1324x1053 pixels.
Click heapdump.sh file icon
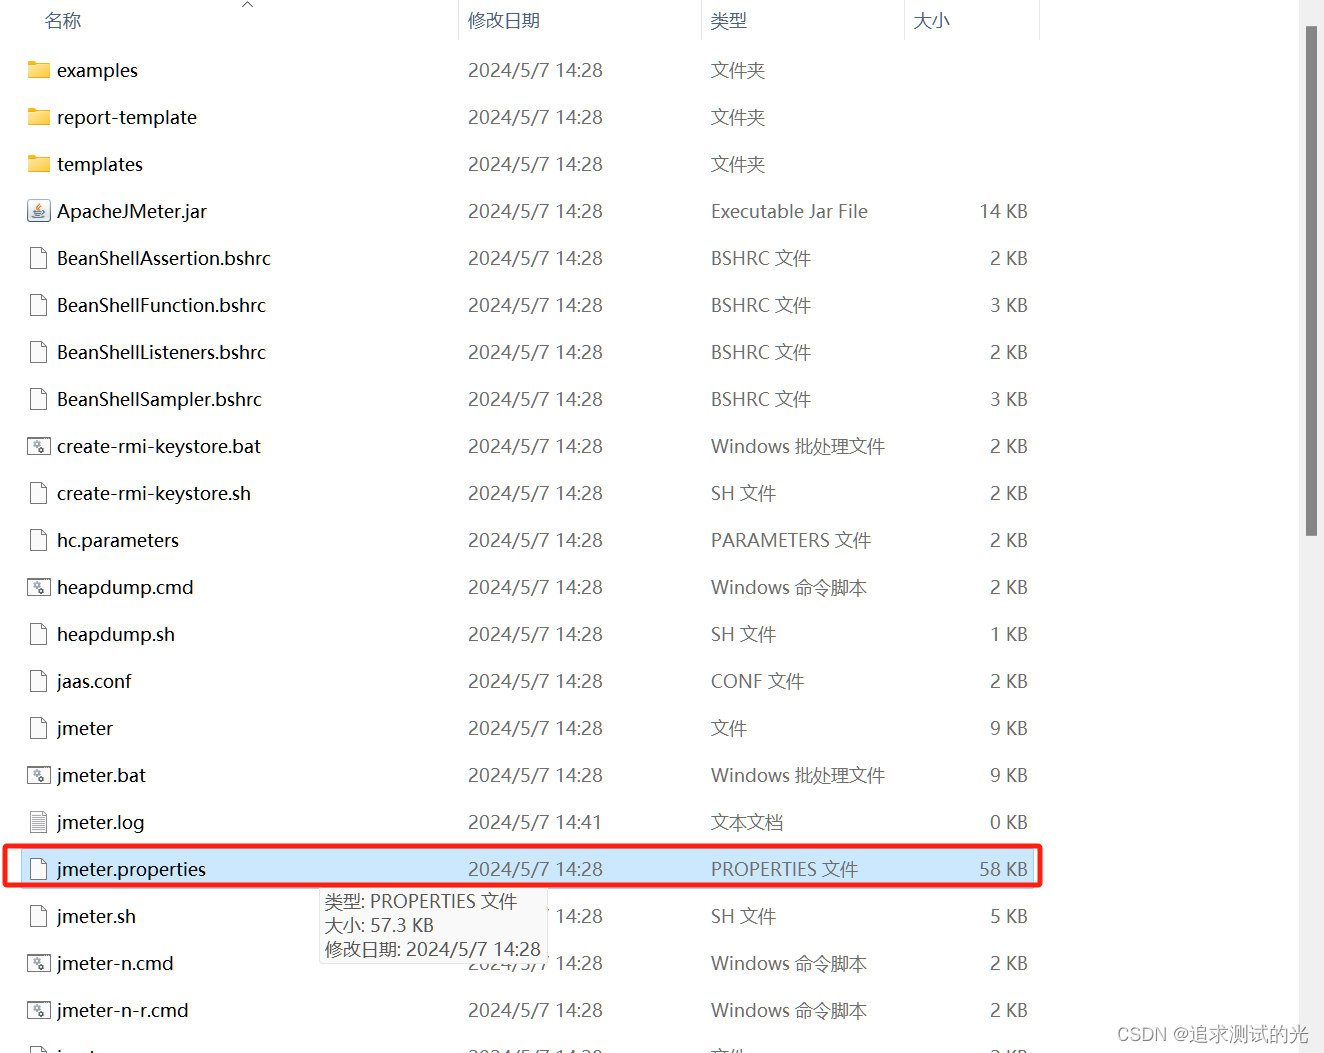click(38, 634)
